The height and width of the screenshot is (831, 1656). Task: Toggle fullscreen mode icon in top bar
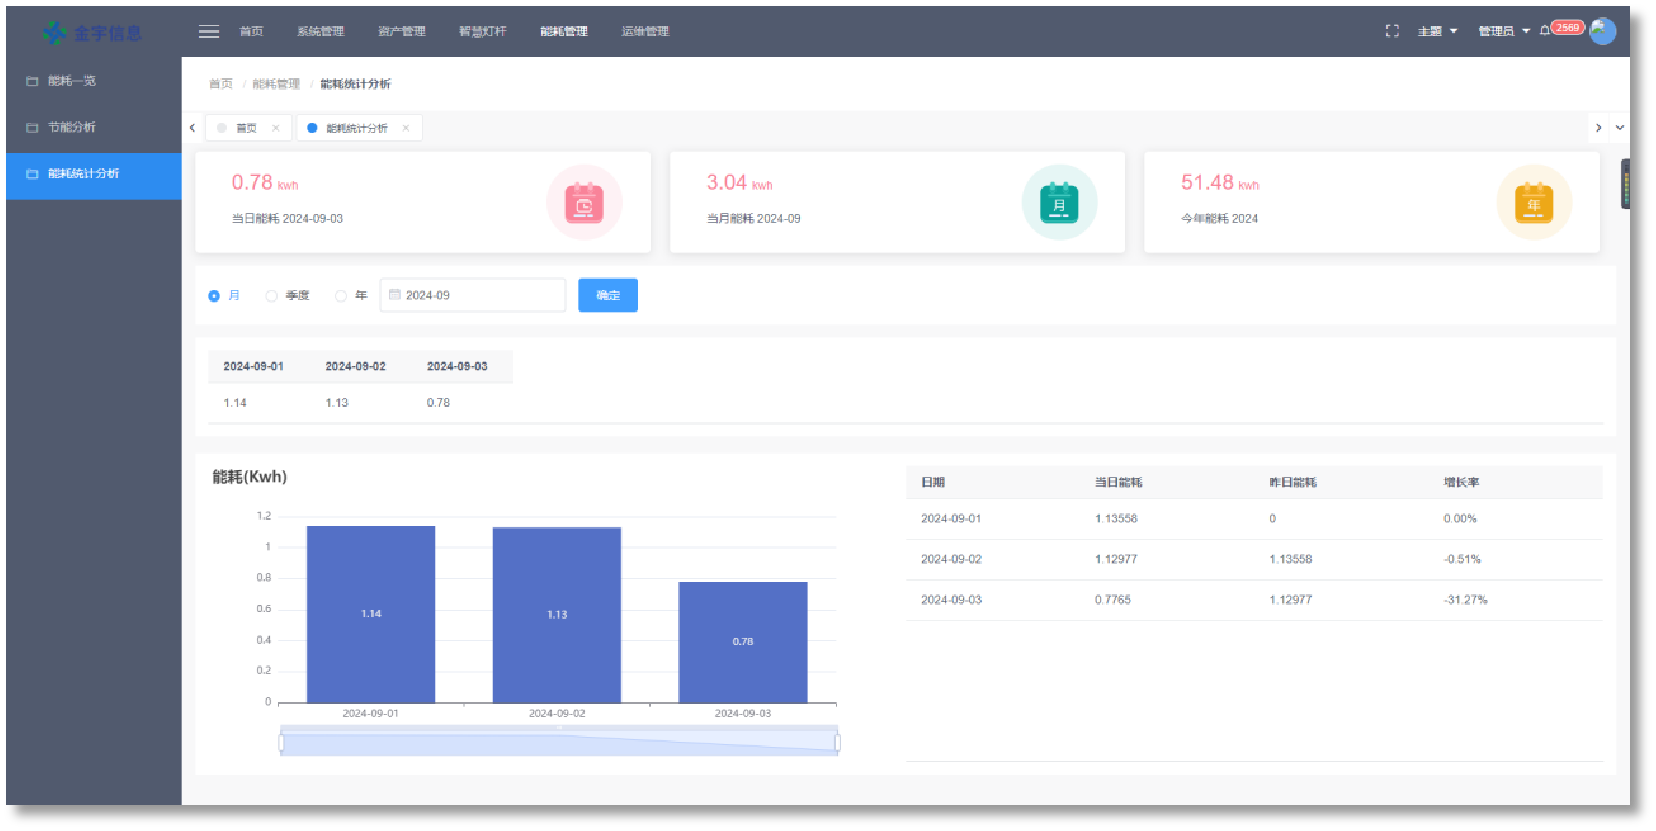tap(1392, 31)
